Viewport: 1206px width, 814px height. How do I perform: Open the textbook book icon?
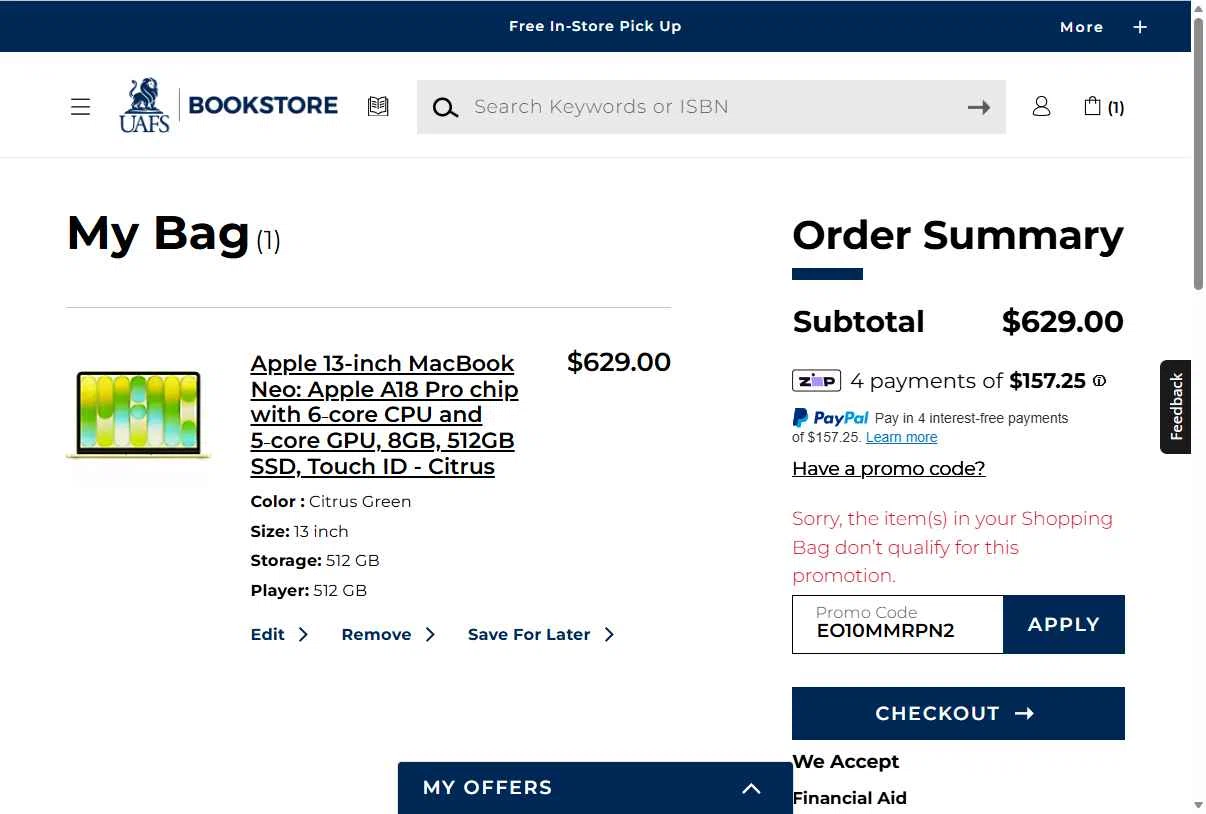(x=378, y=106)
